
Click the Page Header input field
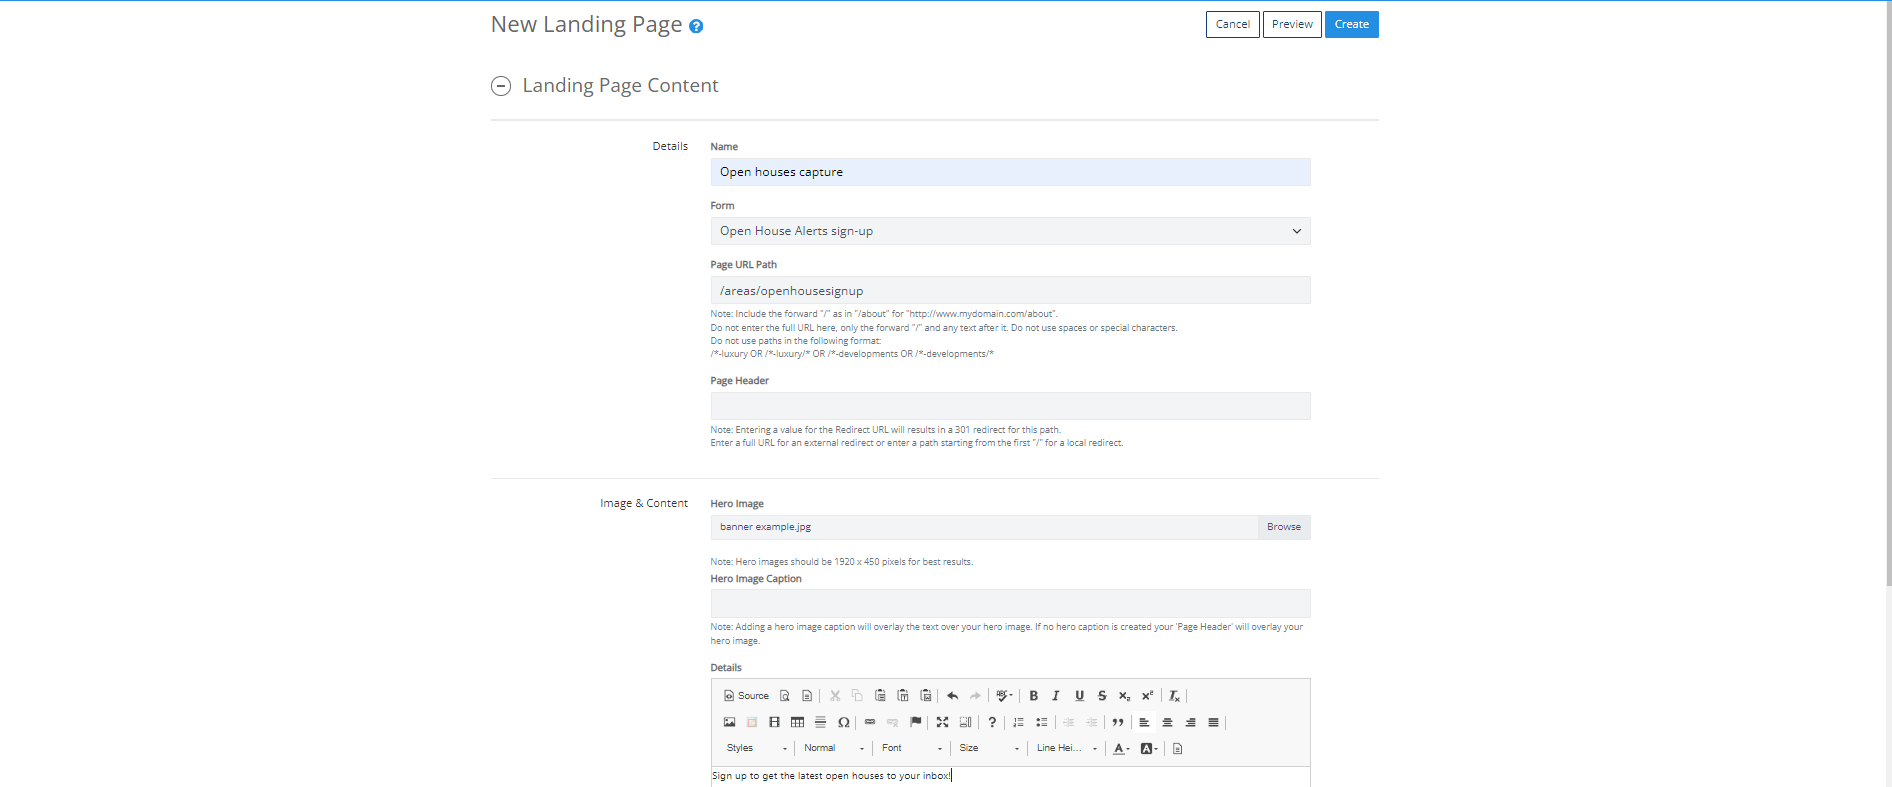1009,405
